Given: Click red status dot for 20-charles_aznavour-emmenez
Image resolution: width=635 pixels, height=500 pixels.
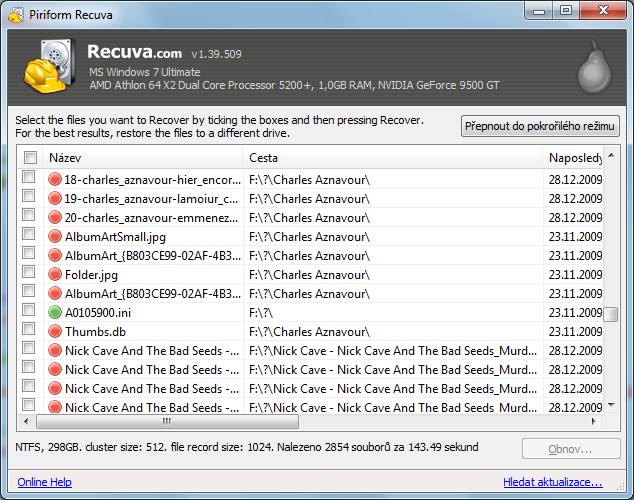Looking at the screenshot, I should 55,217.
